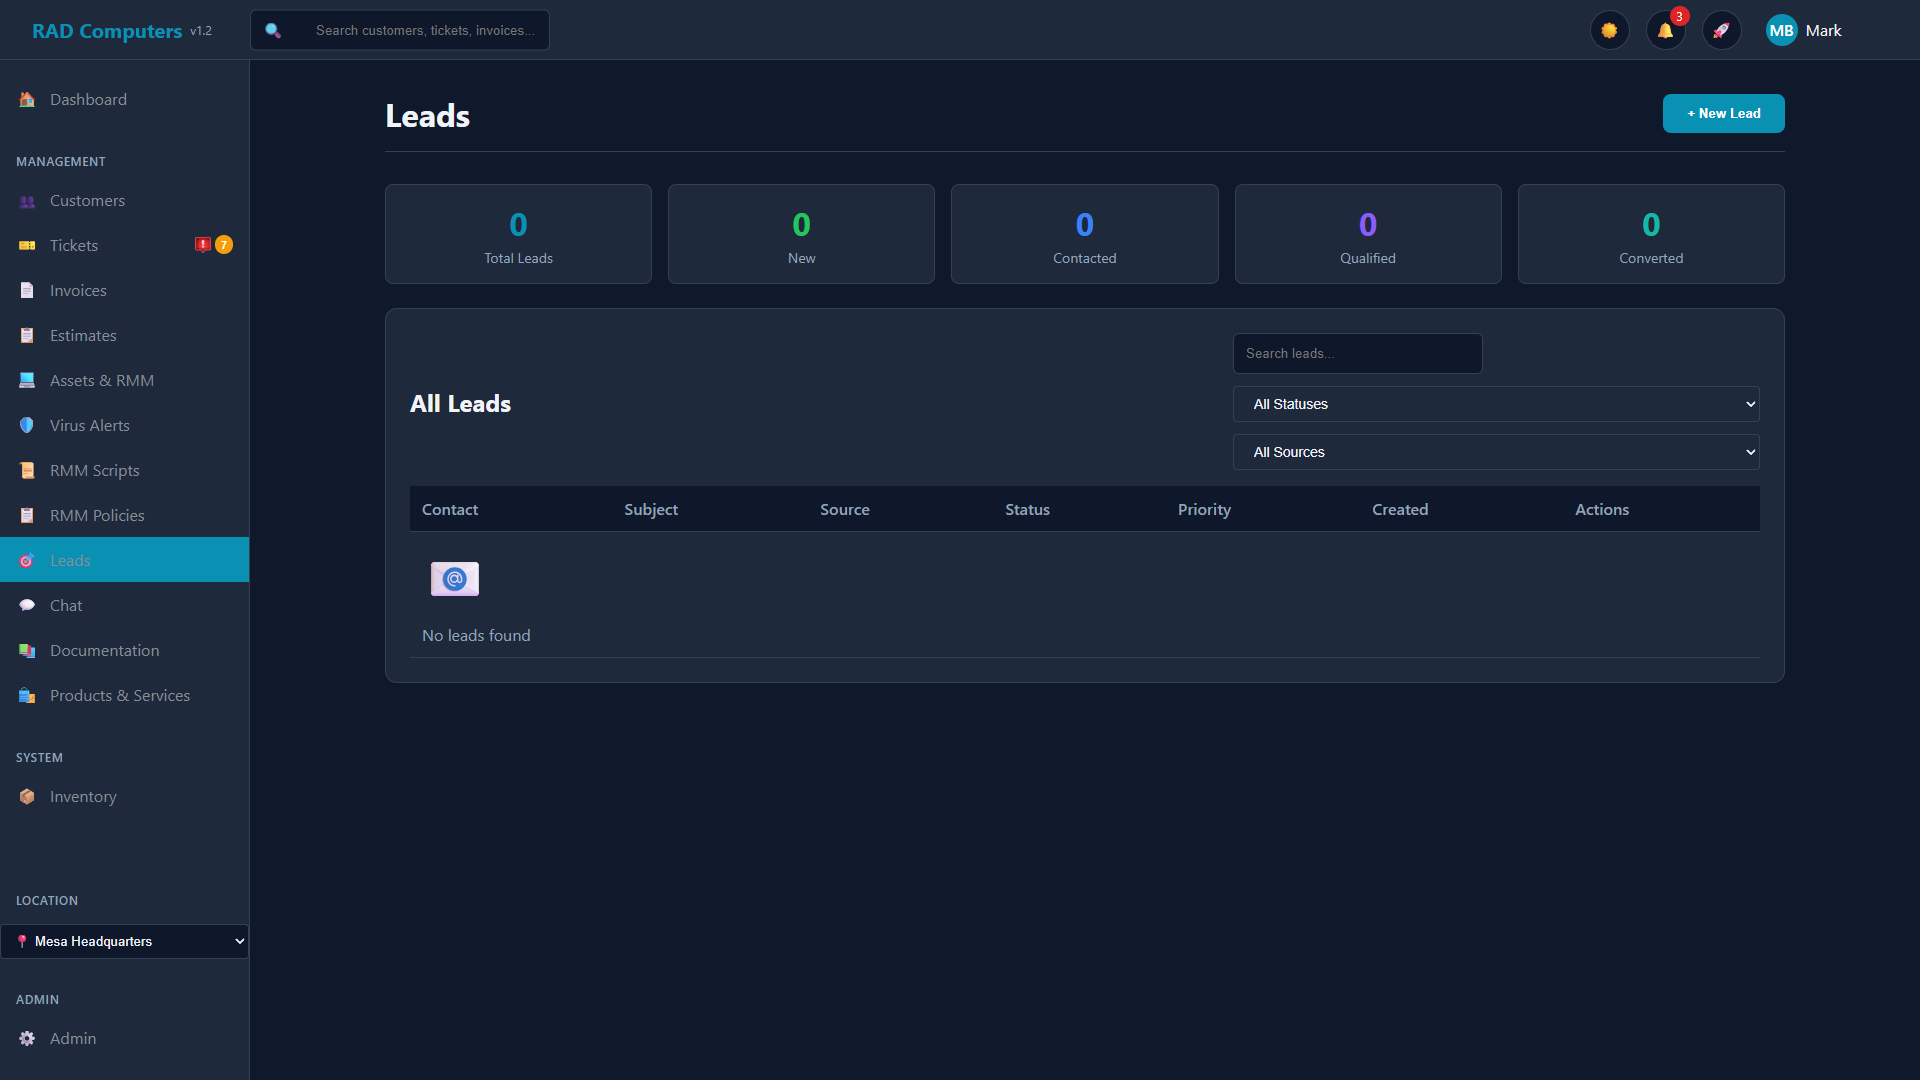The image size is (1920, 1080).
Task: Open the Admin gear icon
Action: [26, 1038]
